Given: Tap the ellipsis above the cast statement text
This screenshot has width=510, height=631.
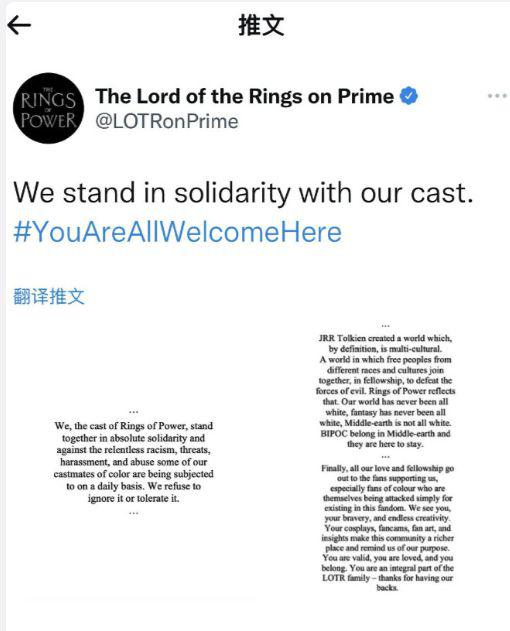Looking at the screenshot, I should 134,412.
